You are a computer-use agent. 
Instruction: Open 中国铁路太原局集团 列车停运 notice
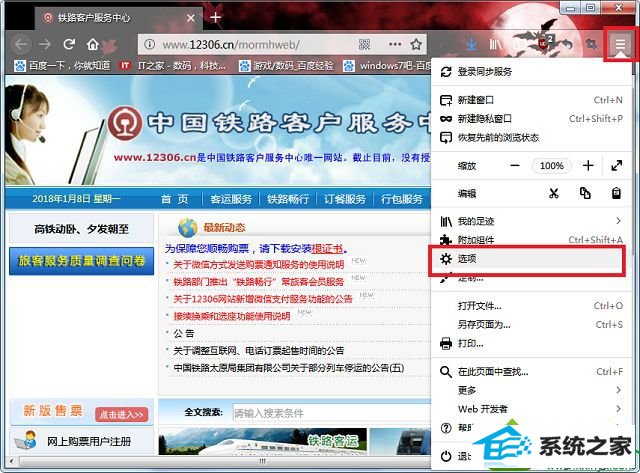[x=289, y=368]
